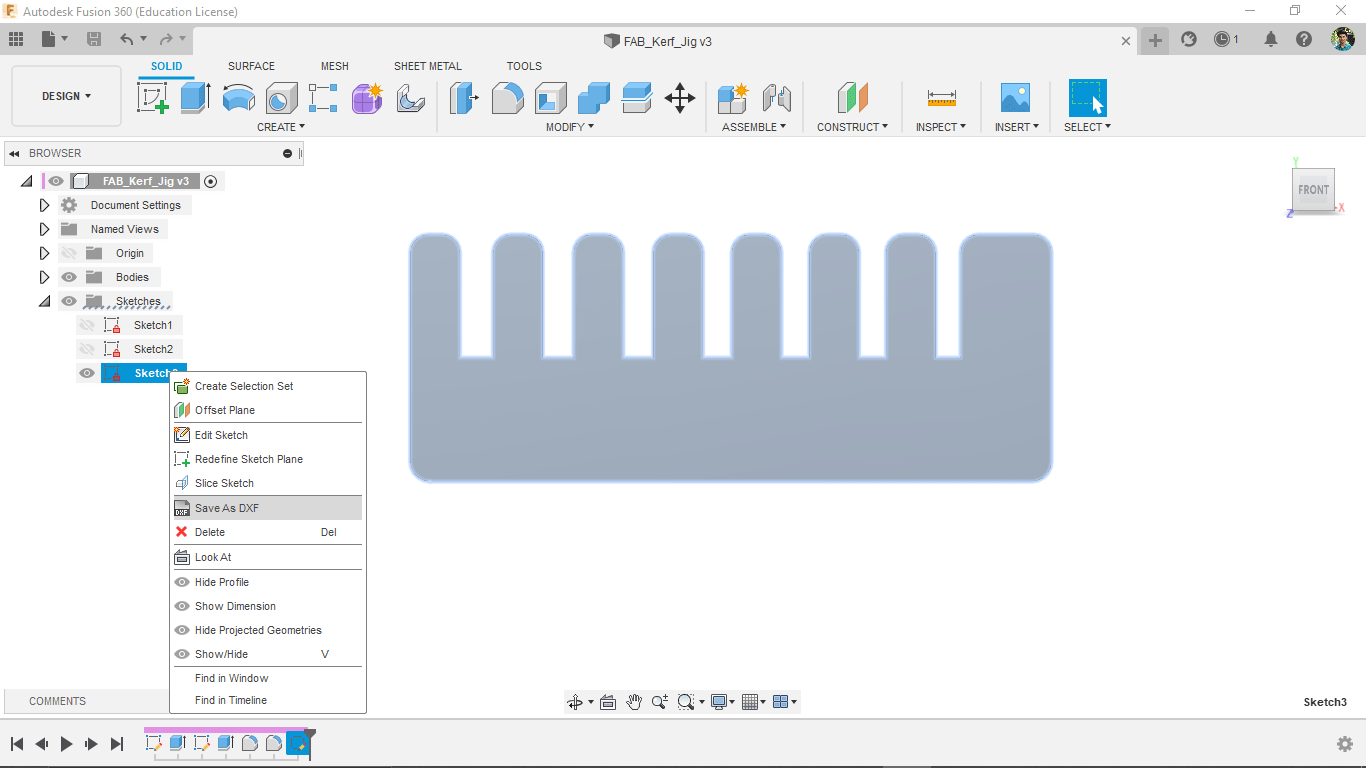This screenshot has width=1366, height=768.
Task: Click the Undo arrow
Action: point(126,39)
